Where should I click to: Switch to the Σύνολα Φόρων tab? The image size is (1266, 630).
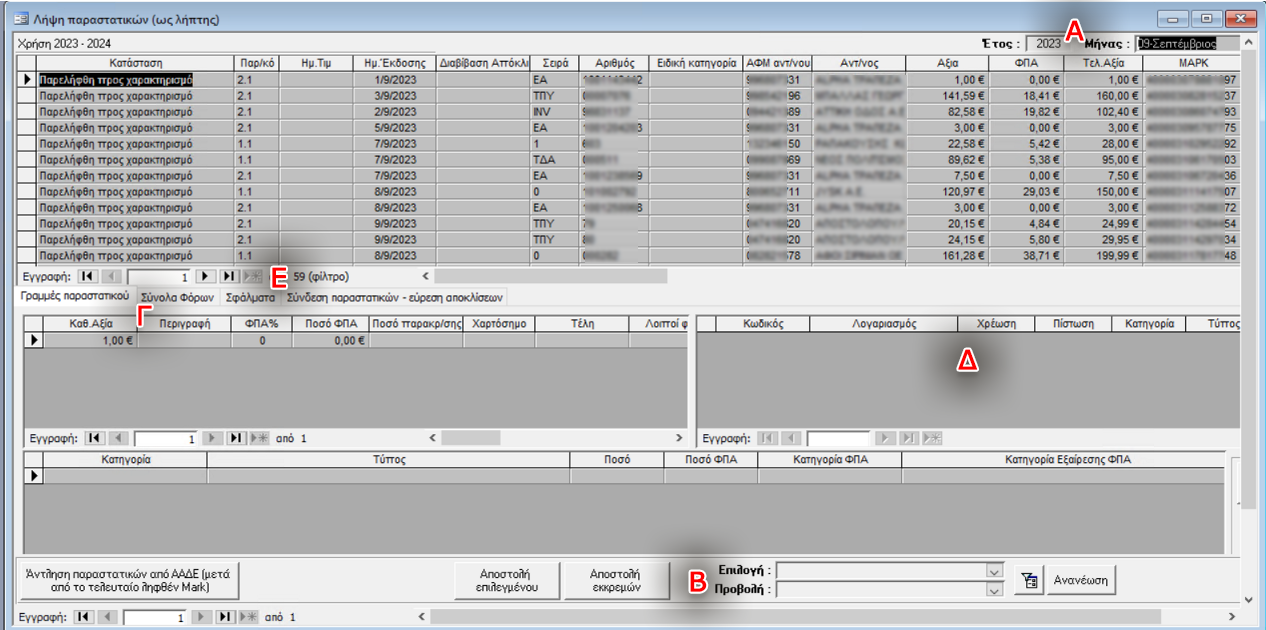point(178,297)
